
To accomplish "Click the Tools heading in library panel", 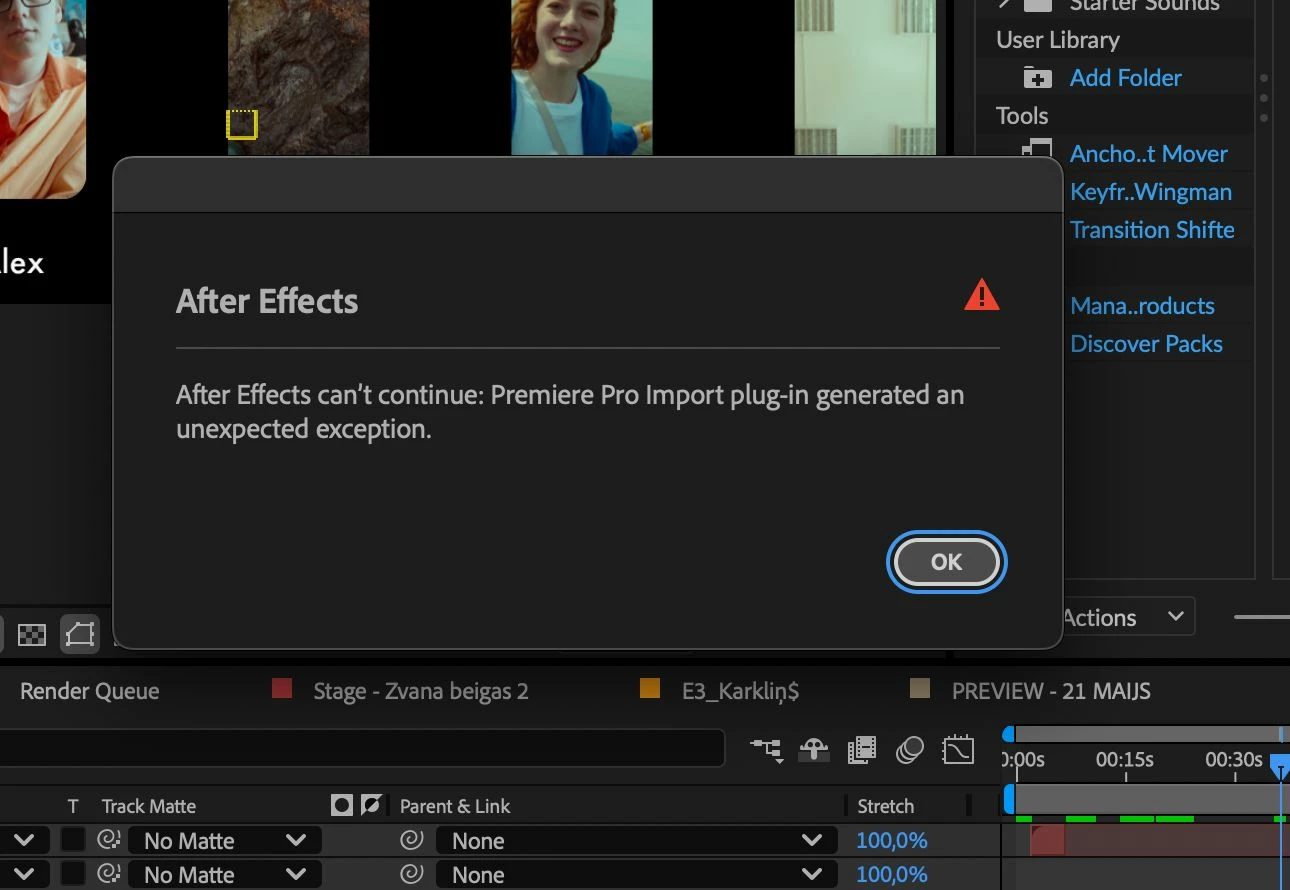I will click(x=1022, y=116).
